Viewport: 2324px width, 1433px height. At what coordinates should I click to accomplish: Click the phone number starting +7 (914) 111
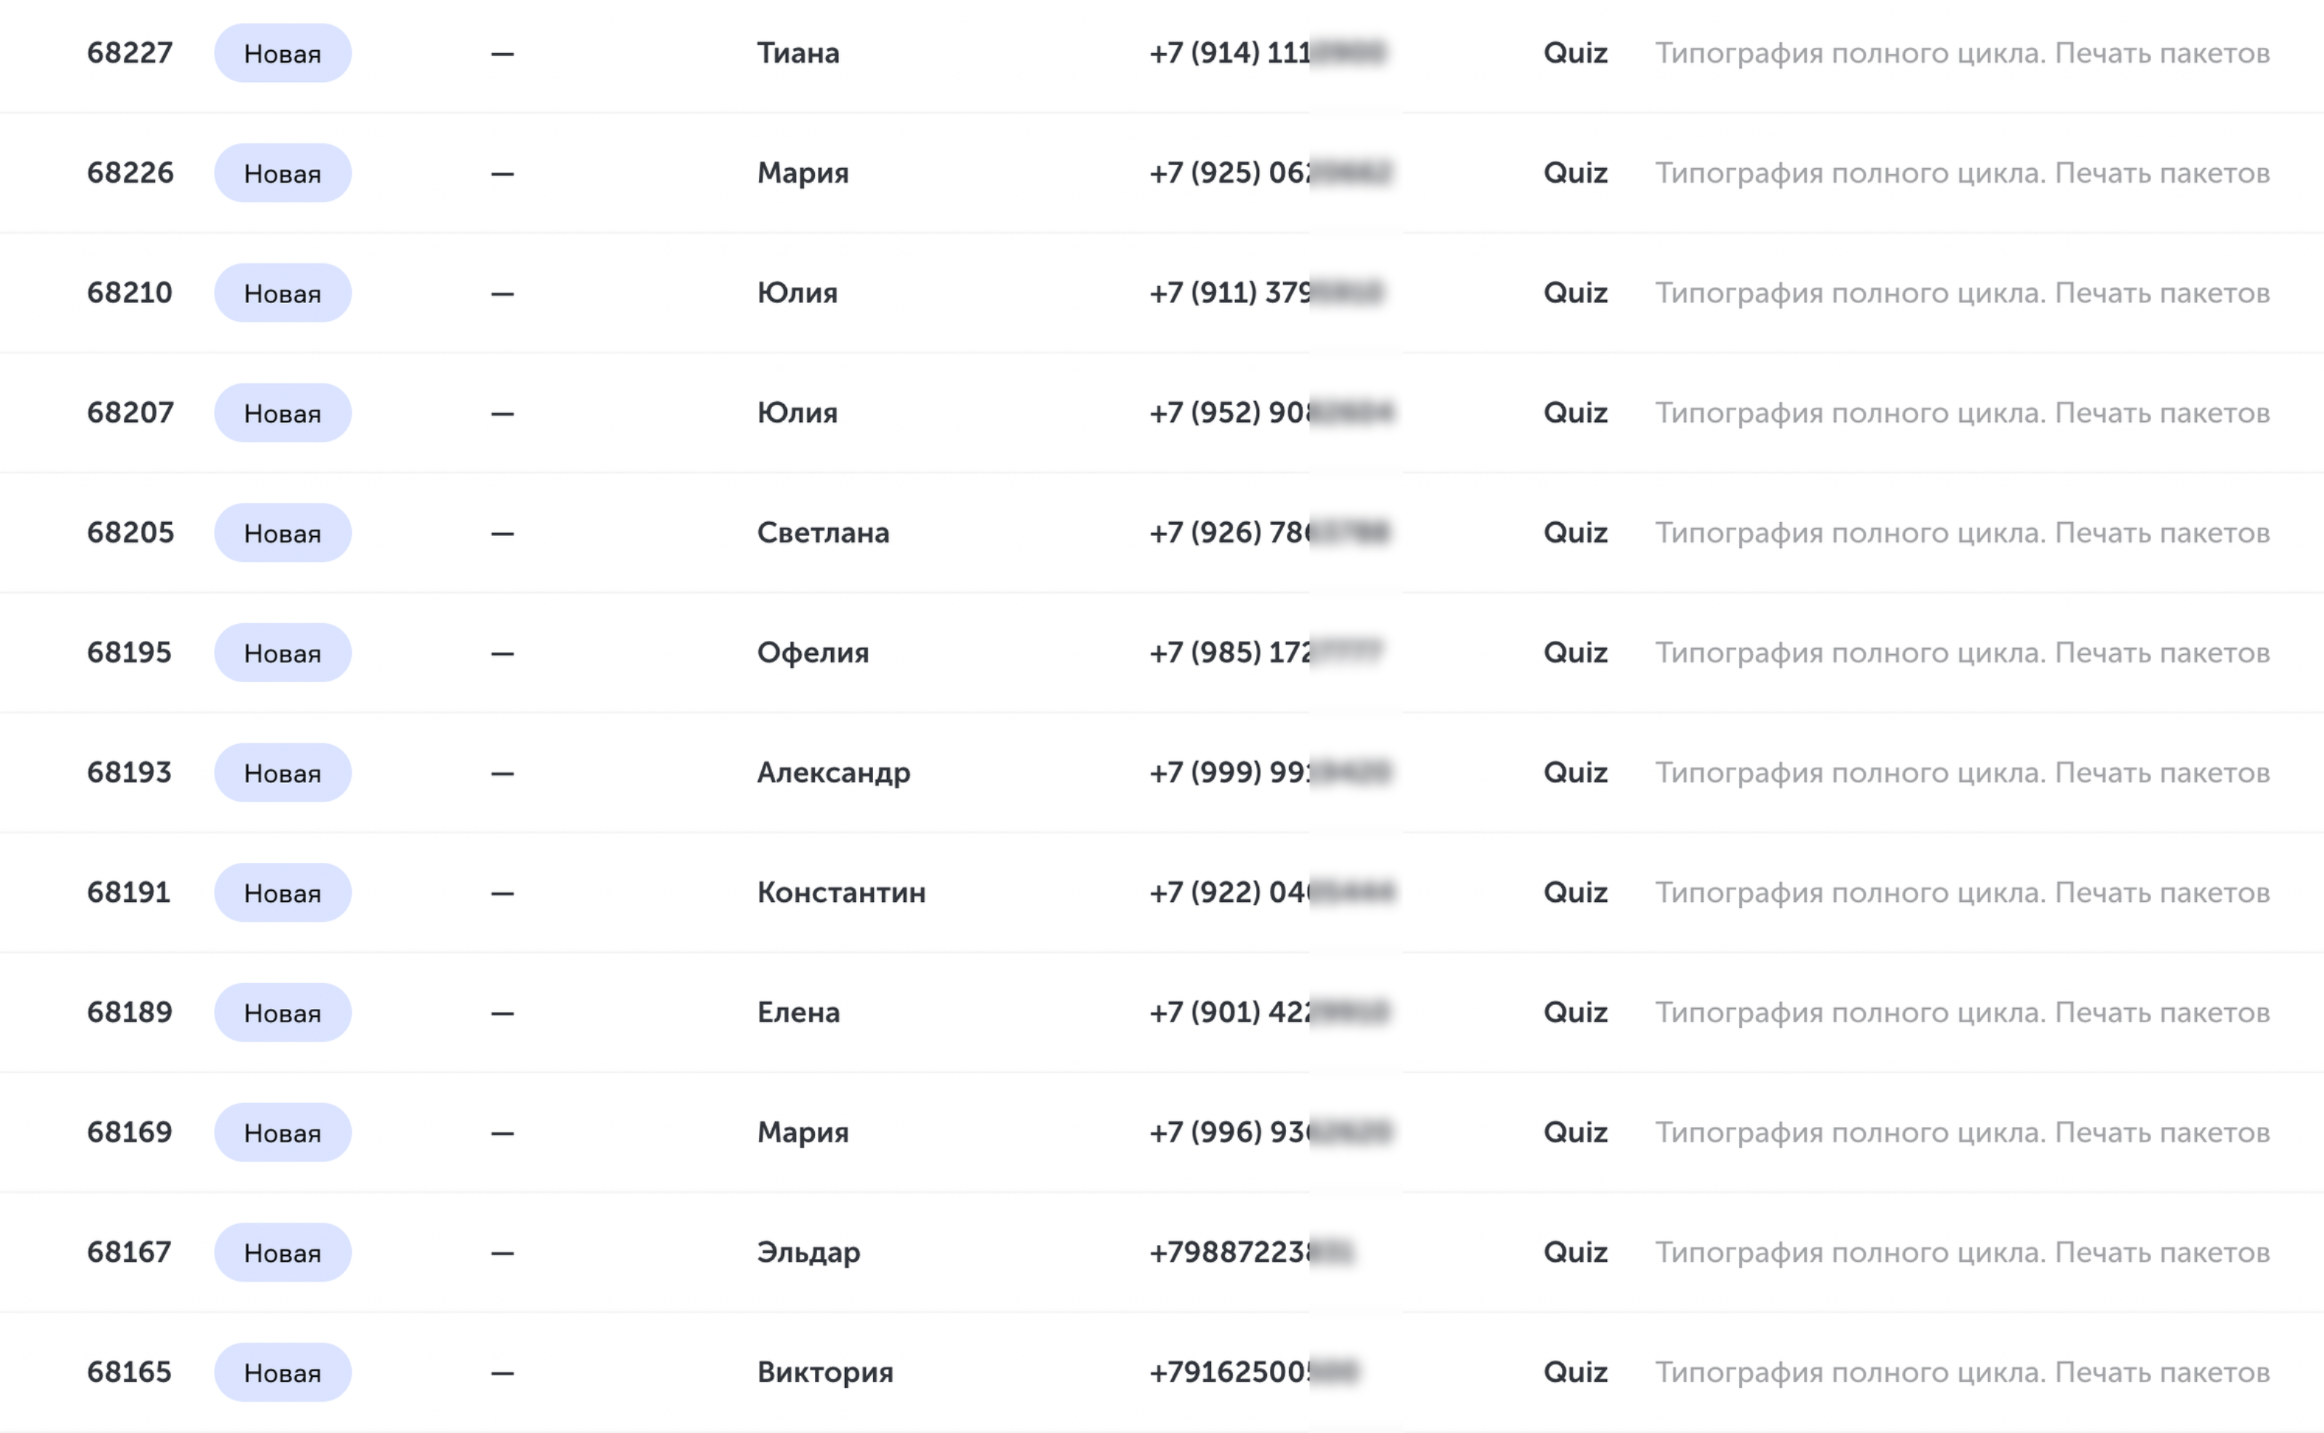click(x=1267, y=53)
